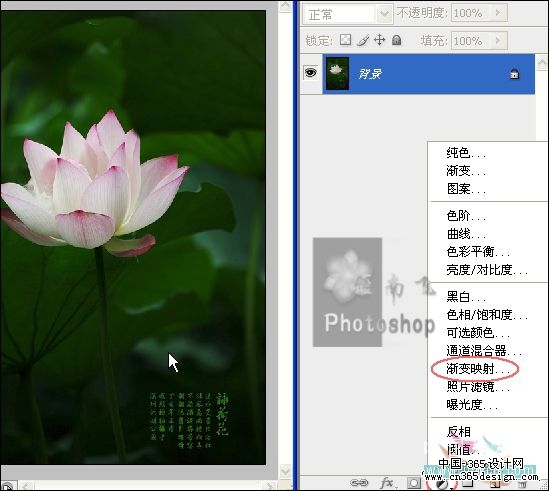Click the lock transparent pixels icon
The image size is (549, 491).
click(345, 40)
